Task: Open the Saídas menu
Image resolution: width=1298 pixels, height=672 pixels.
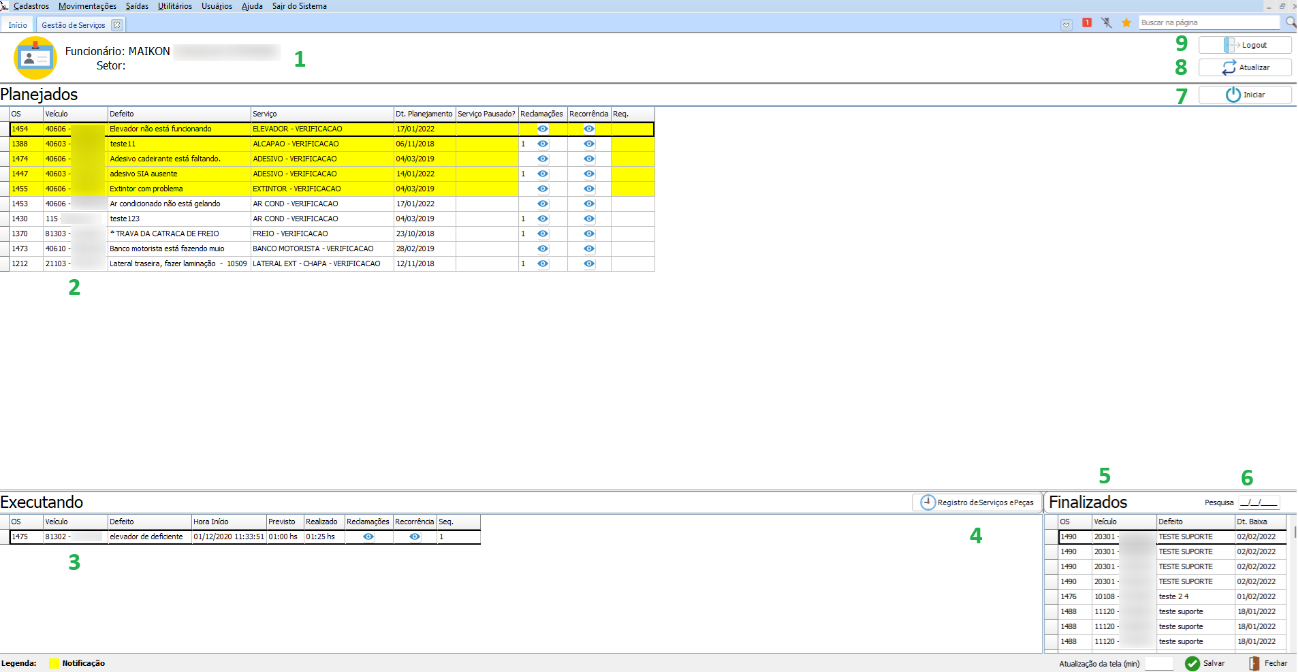Action: pos(137,6)
